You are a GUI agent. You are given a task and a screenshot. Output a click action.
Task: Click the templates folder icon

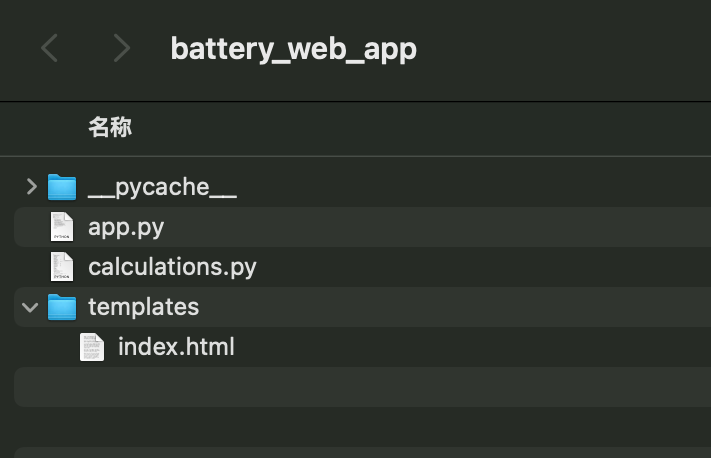coord(62,307)
